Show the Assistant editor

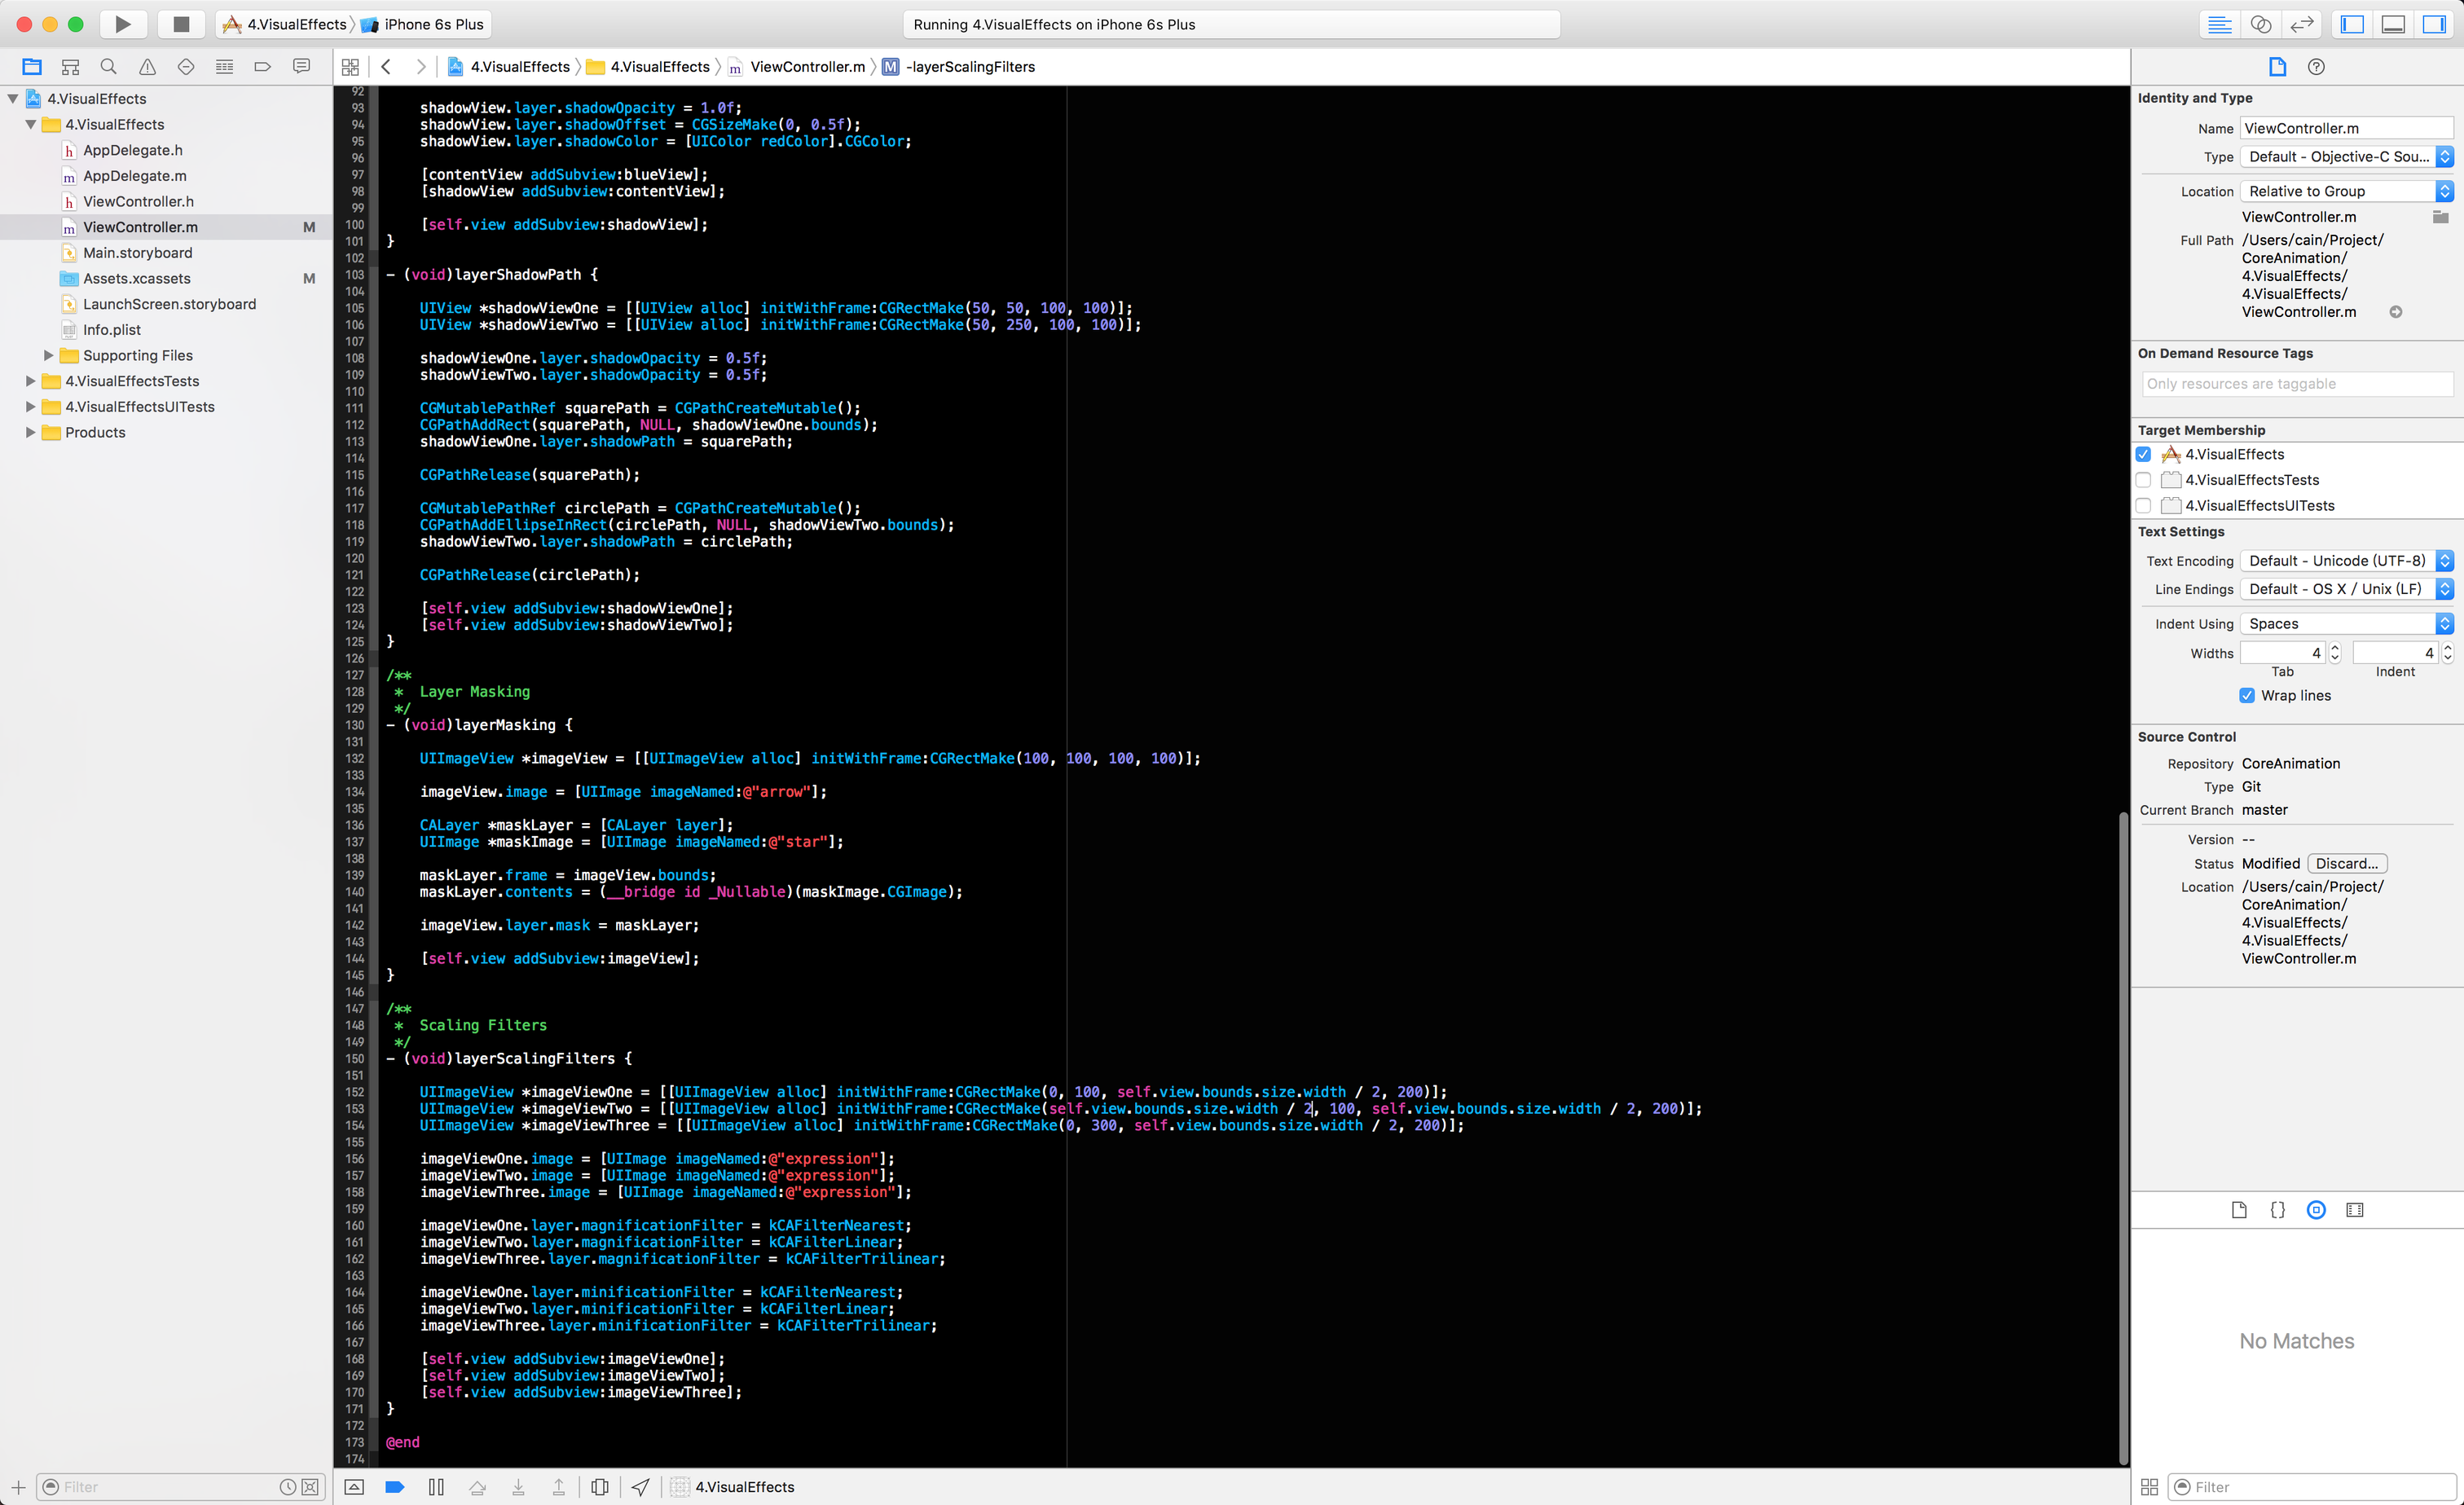click(x=2260, y=24)
